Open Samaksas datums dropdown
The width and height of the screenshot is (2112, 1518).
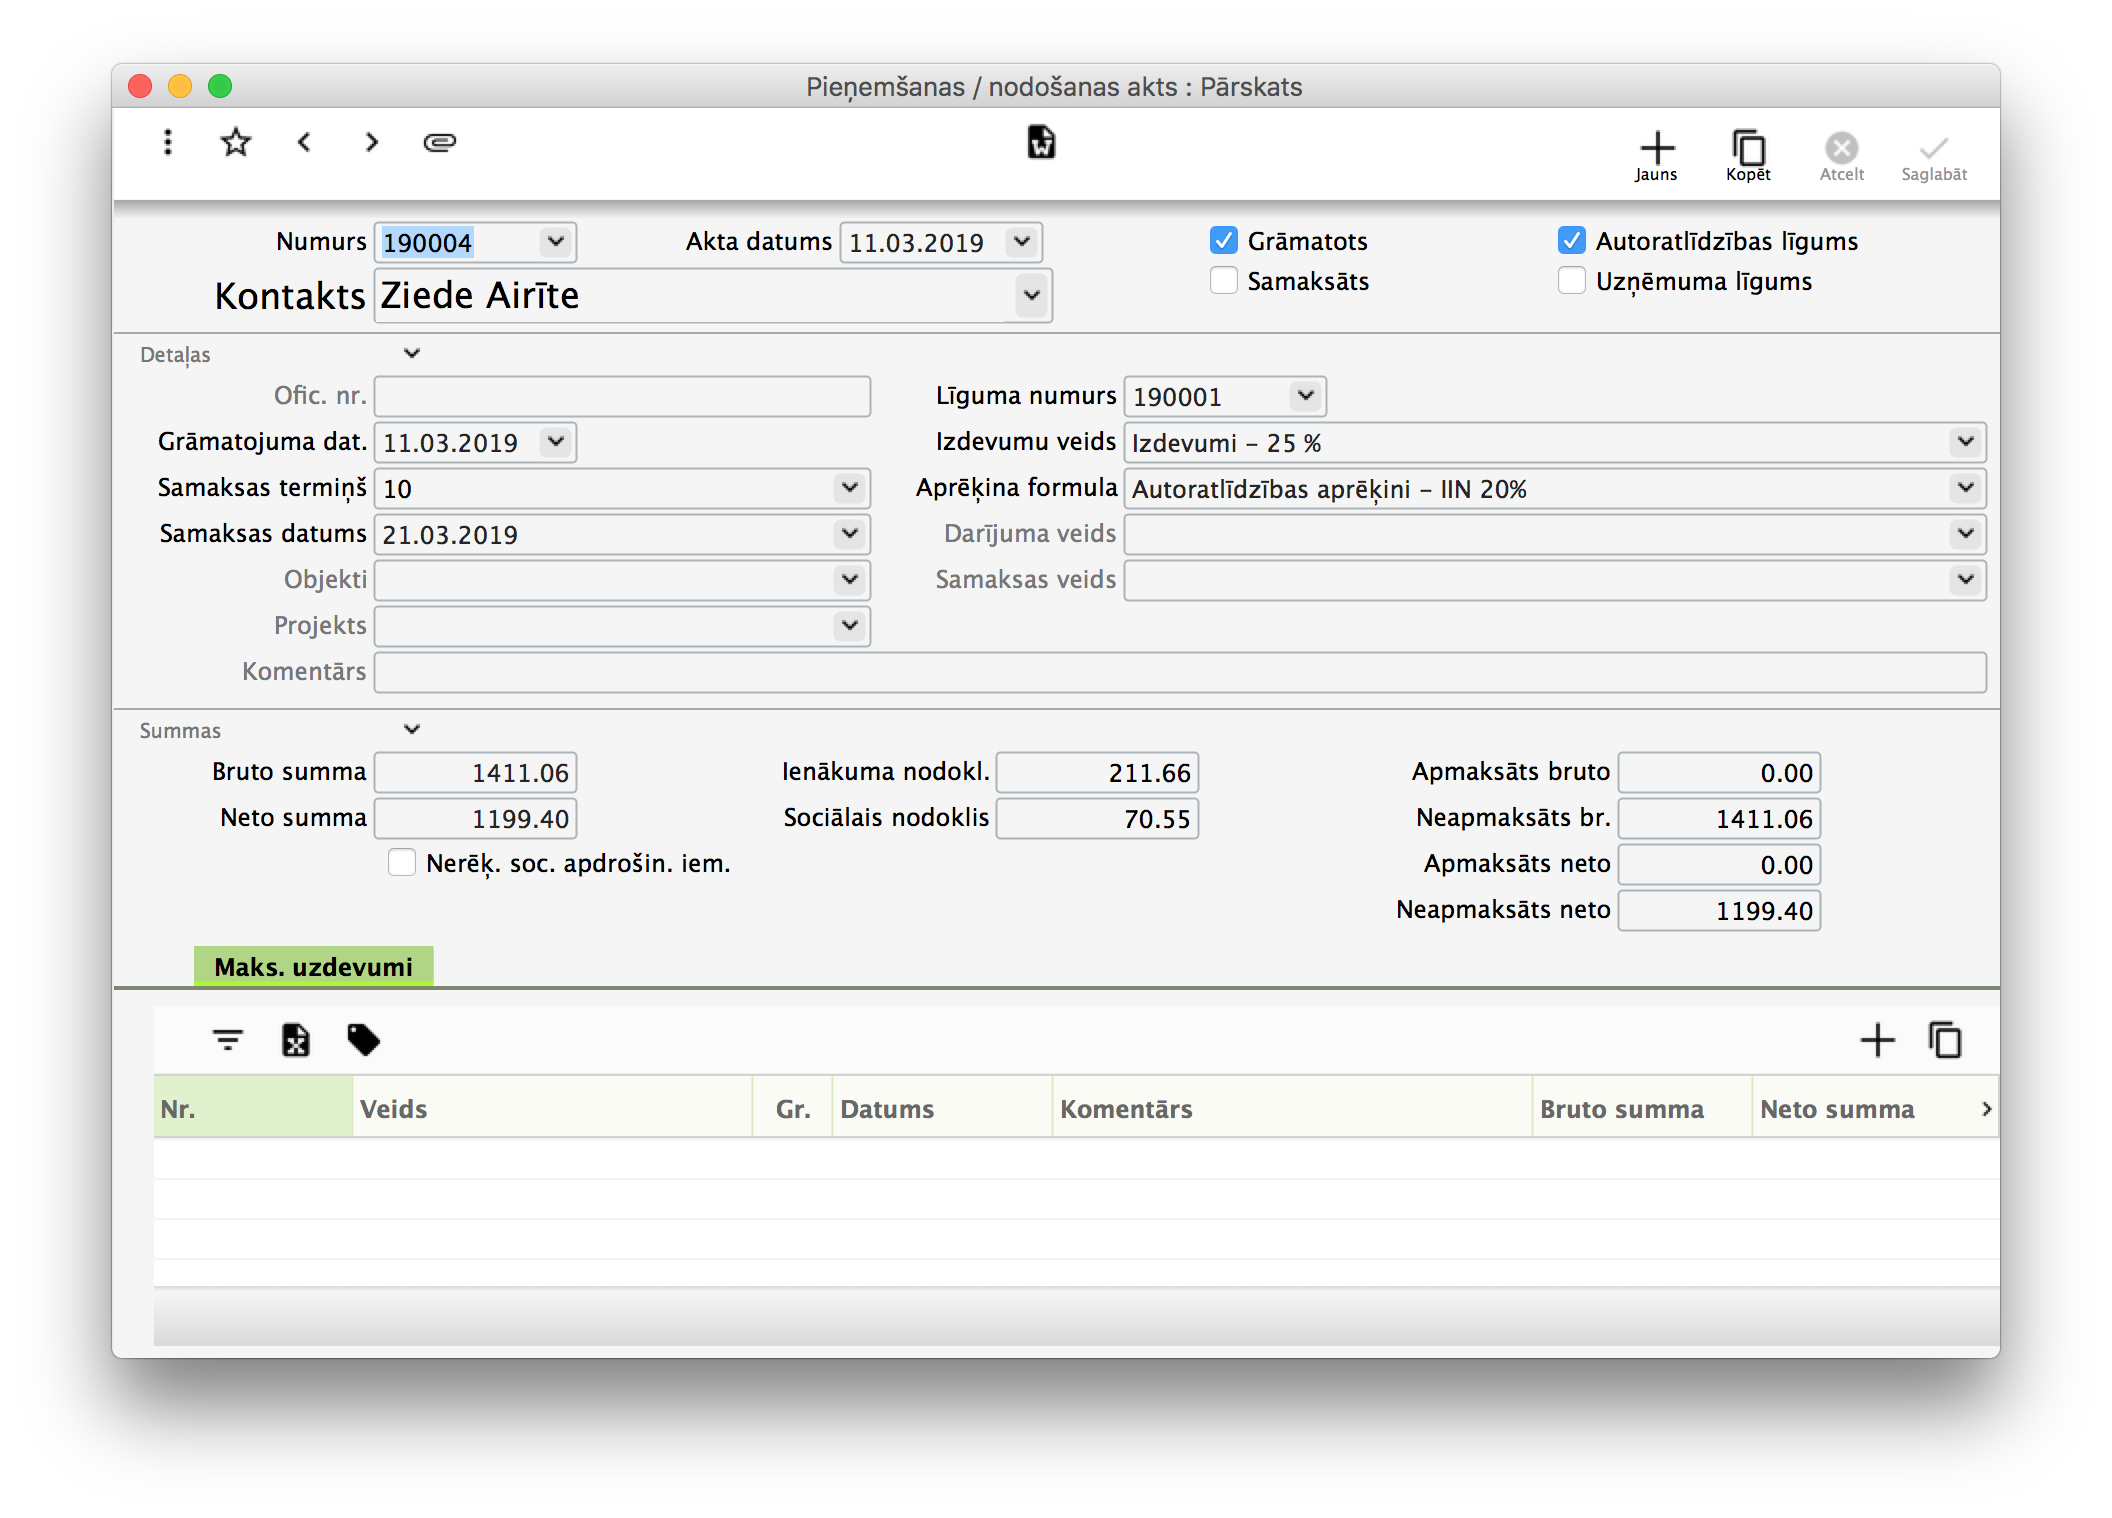pyautogui.click(x=849, y=534)
